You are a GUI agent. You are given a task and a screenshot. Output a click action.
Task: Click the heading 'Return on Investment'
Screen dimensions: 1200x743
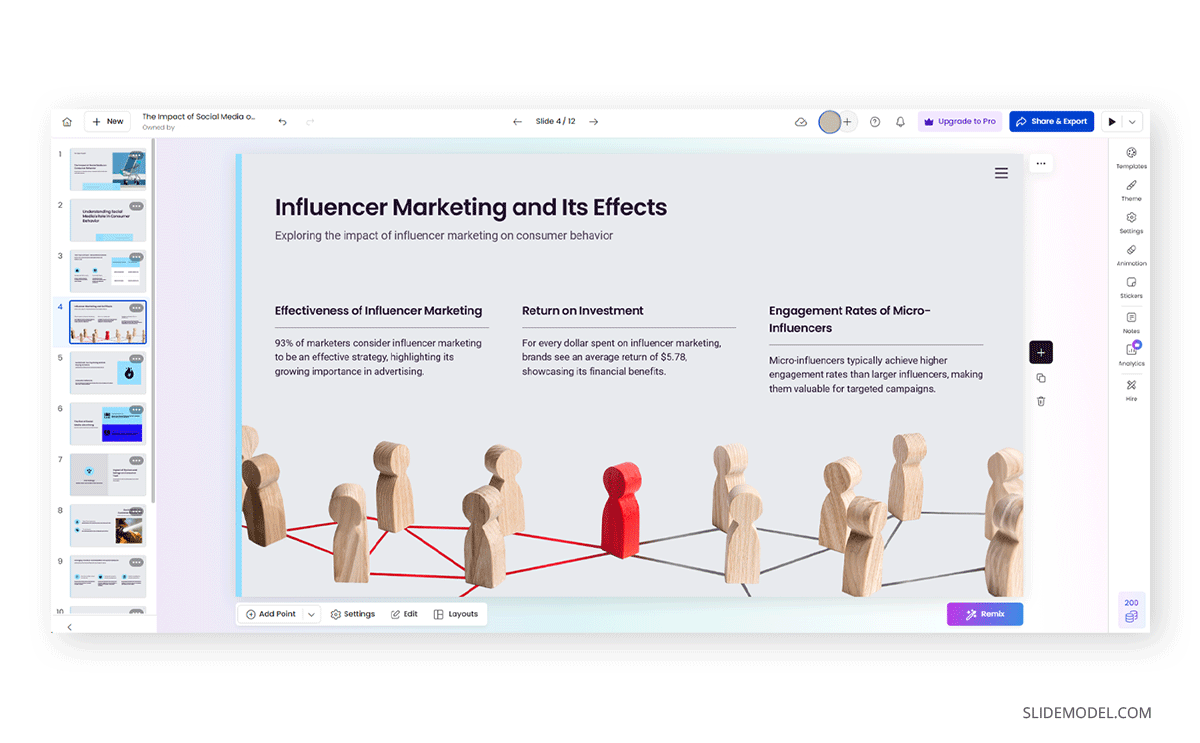(x=583, y=311)
